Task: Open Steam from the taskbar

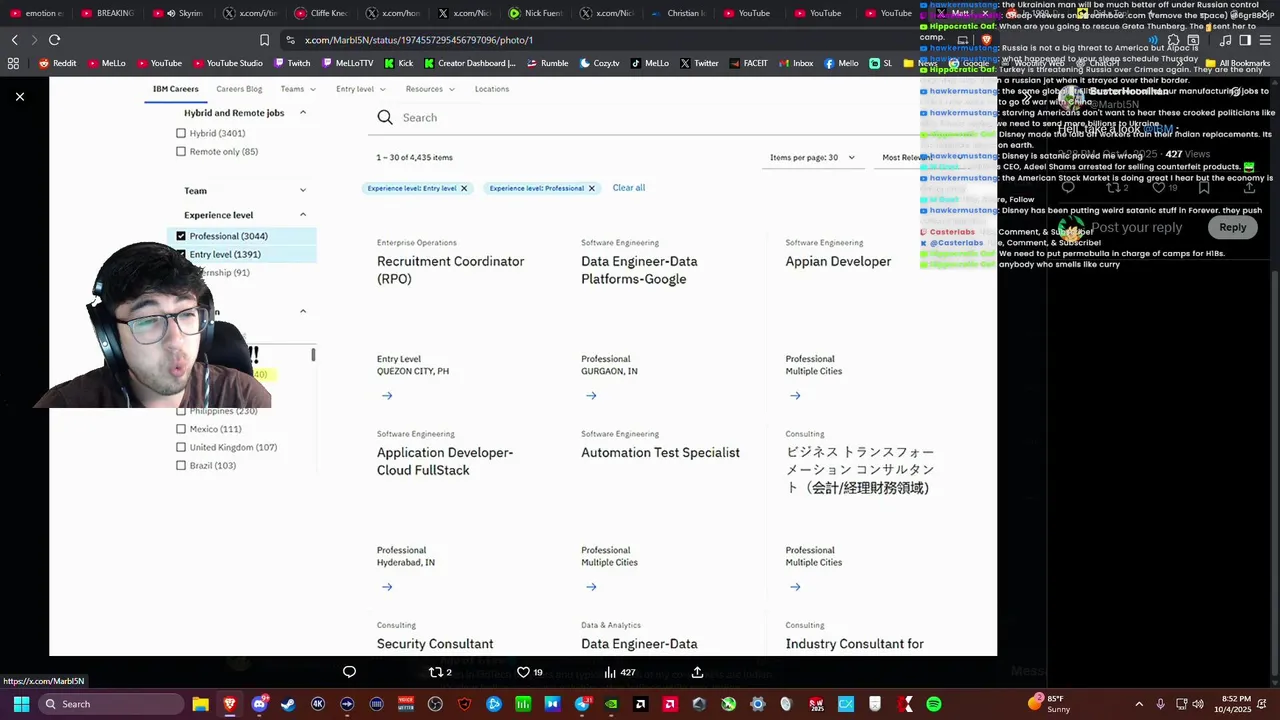Action: [288, 704]
